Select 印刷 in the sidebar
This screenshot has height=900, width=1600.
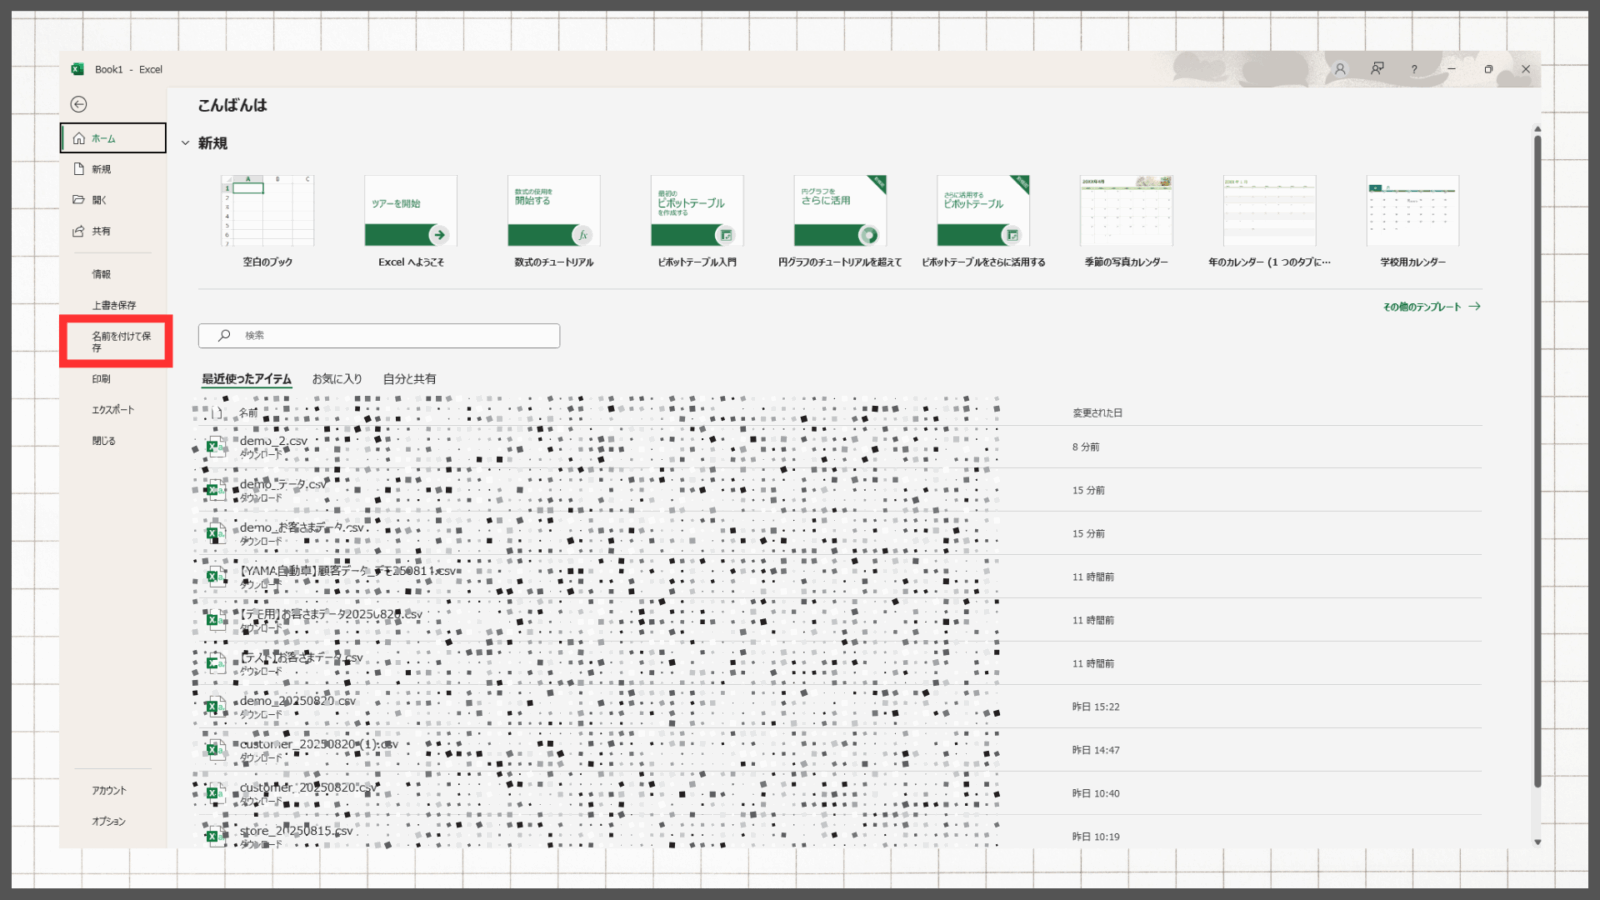(101, 379)
